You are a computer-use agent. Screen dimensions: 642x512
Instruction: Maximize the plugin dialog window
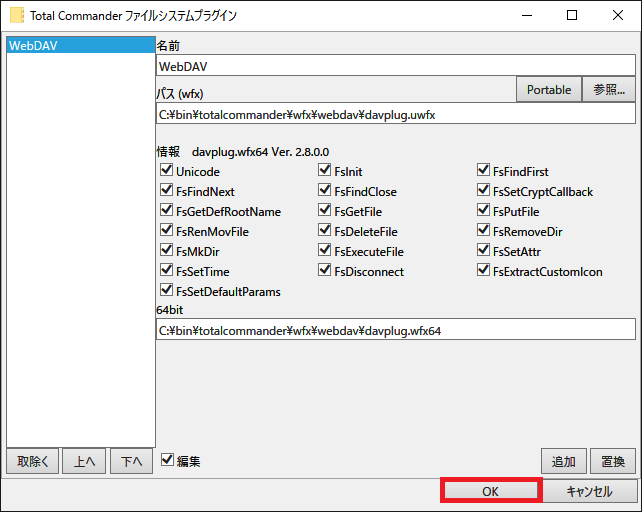pos(572,16)
